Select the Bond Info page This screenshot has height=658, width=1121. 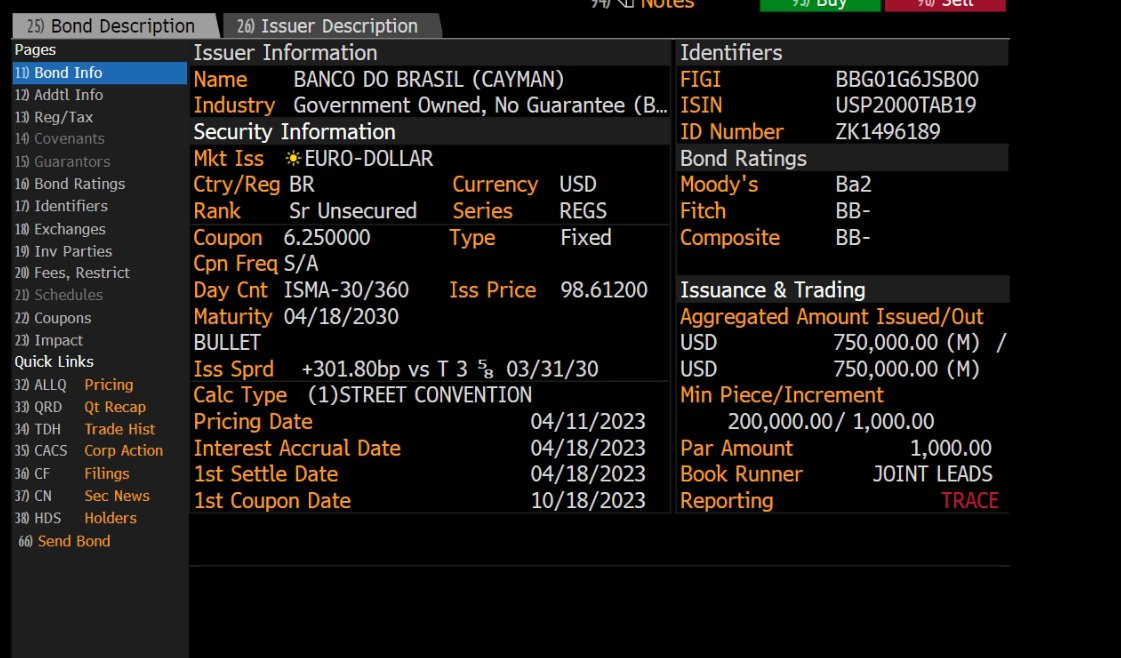pos(99,73)
